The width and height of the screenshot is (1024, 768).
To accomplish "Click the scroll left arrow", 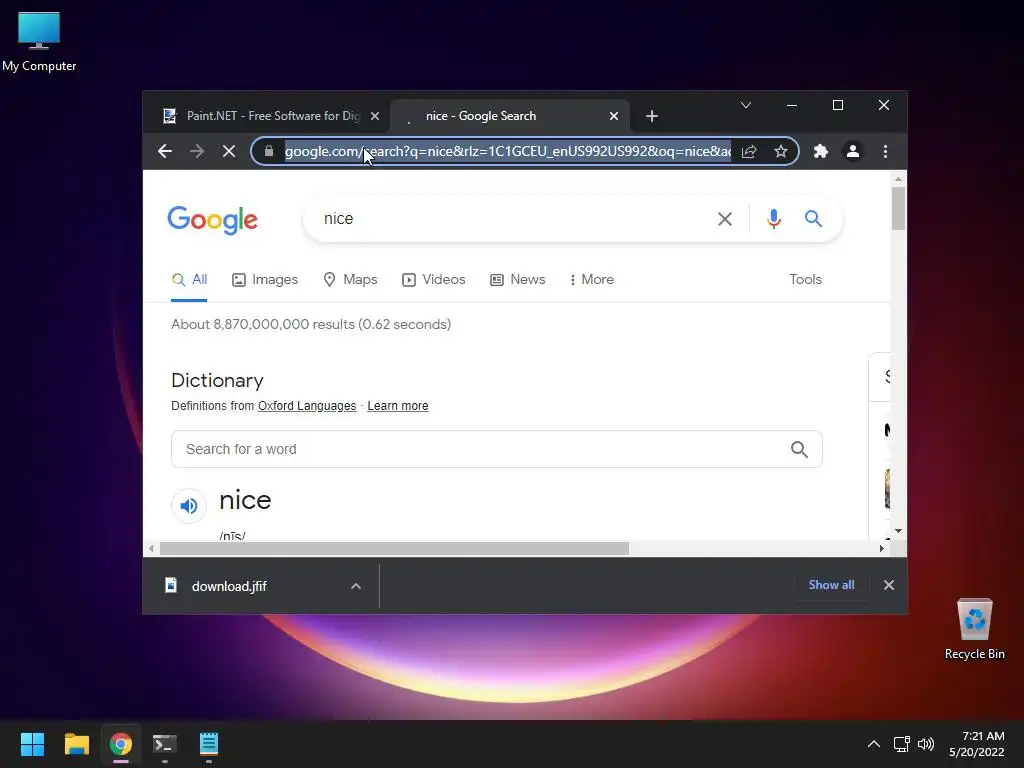I will (152, 549).
